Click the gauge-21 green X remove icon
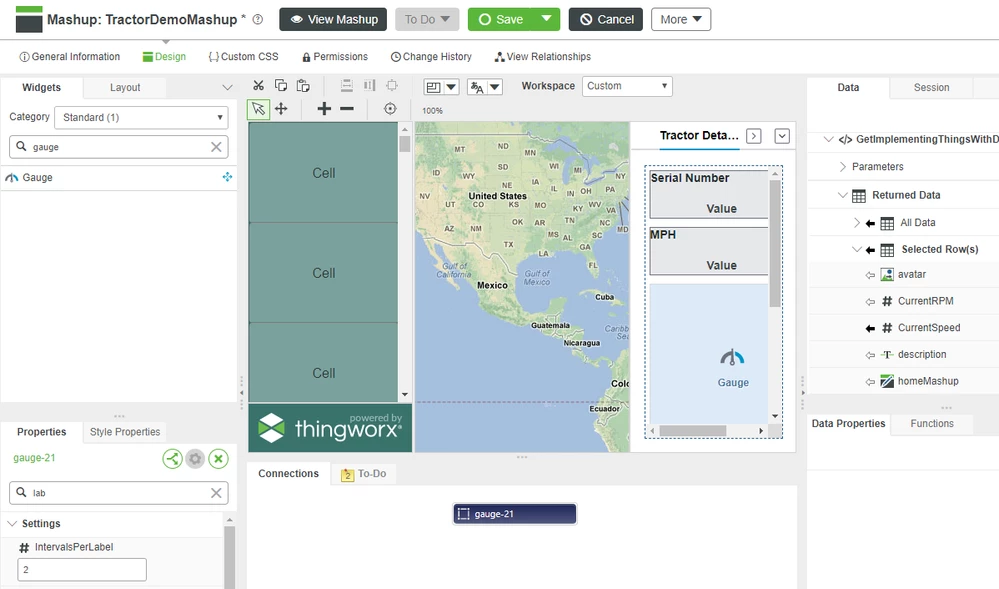The image size is (999, 589). tap(219, 458)
